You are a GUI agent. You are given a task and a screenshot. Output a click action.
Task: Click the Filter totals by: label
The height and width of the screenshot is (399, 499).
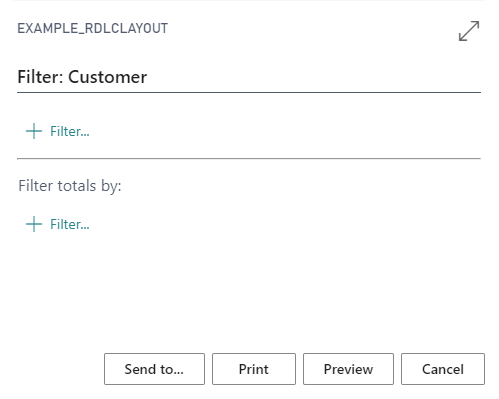tap(70, 186)
